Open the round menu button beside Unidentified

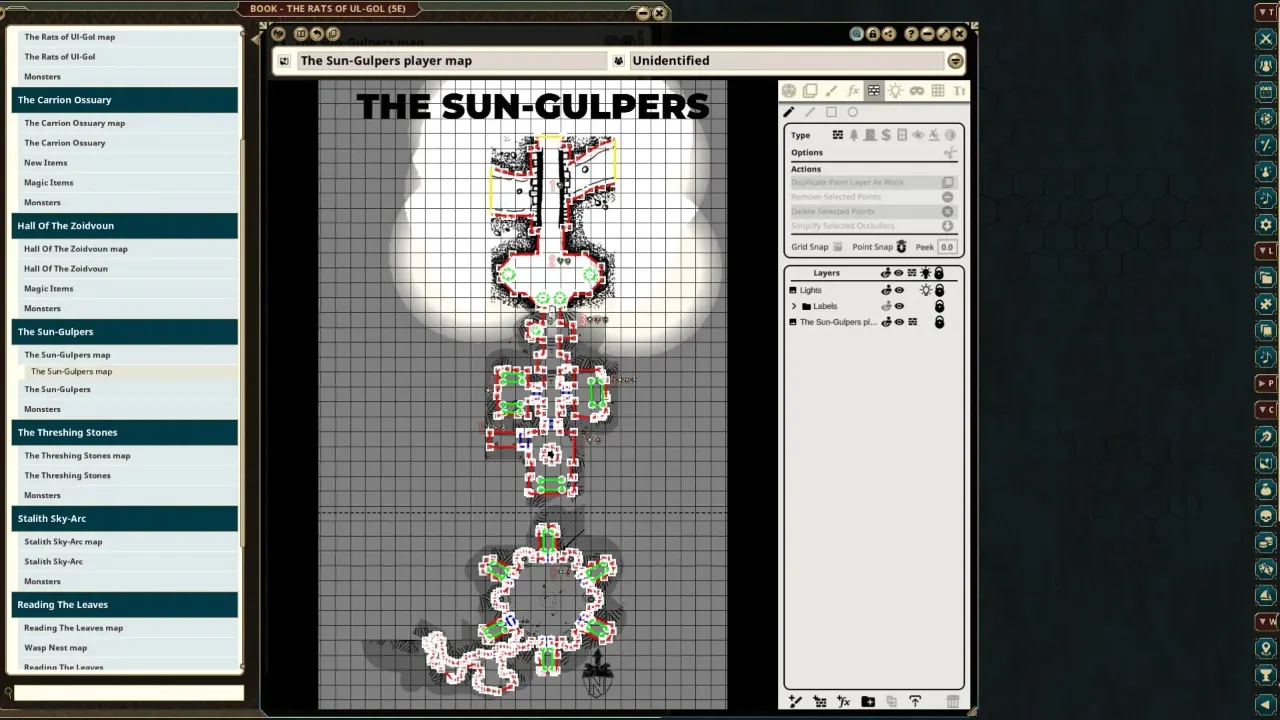(955, 61)
